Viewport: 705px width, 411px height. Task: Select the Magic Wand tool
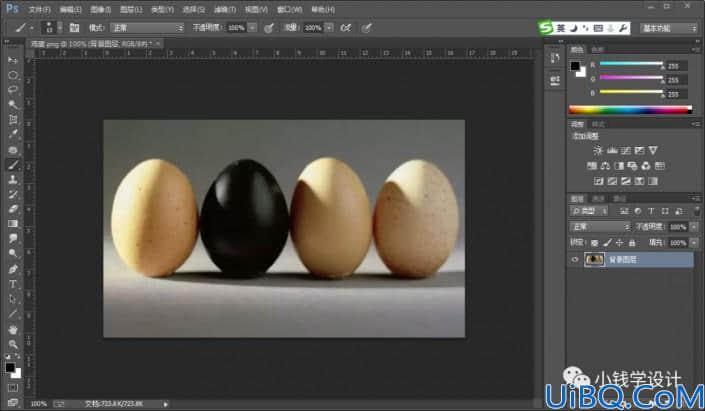[x=13, y=104]
